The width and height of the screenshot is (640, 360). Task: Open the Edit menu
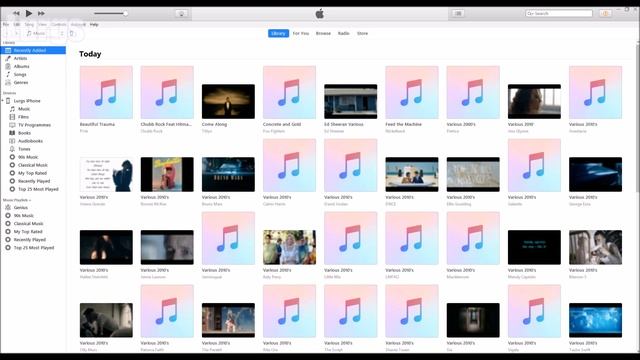coord(16,24)
